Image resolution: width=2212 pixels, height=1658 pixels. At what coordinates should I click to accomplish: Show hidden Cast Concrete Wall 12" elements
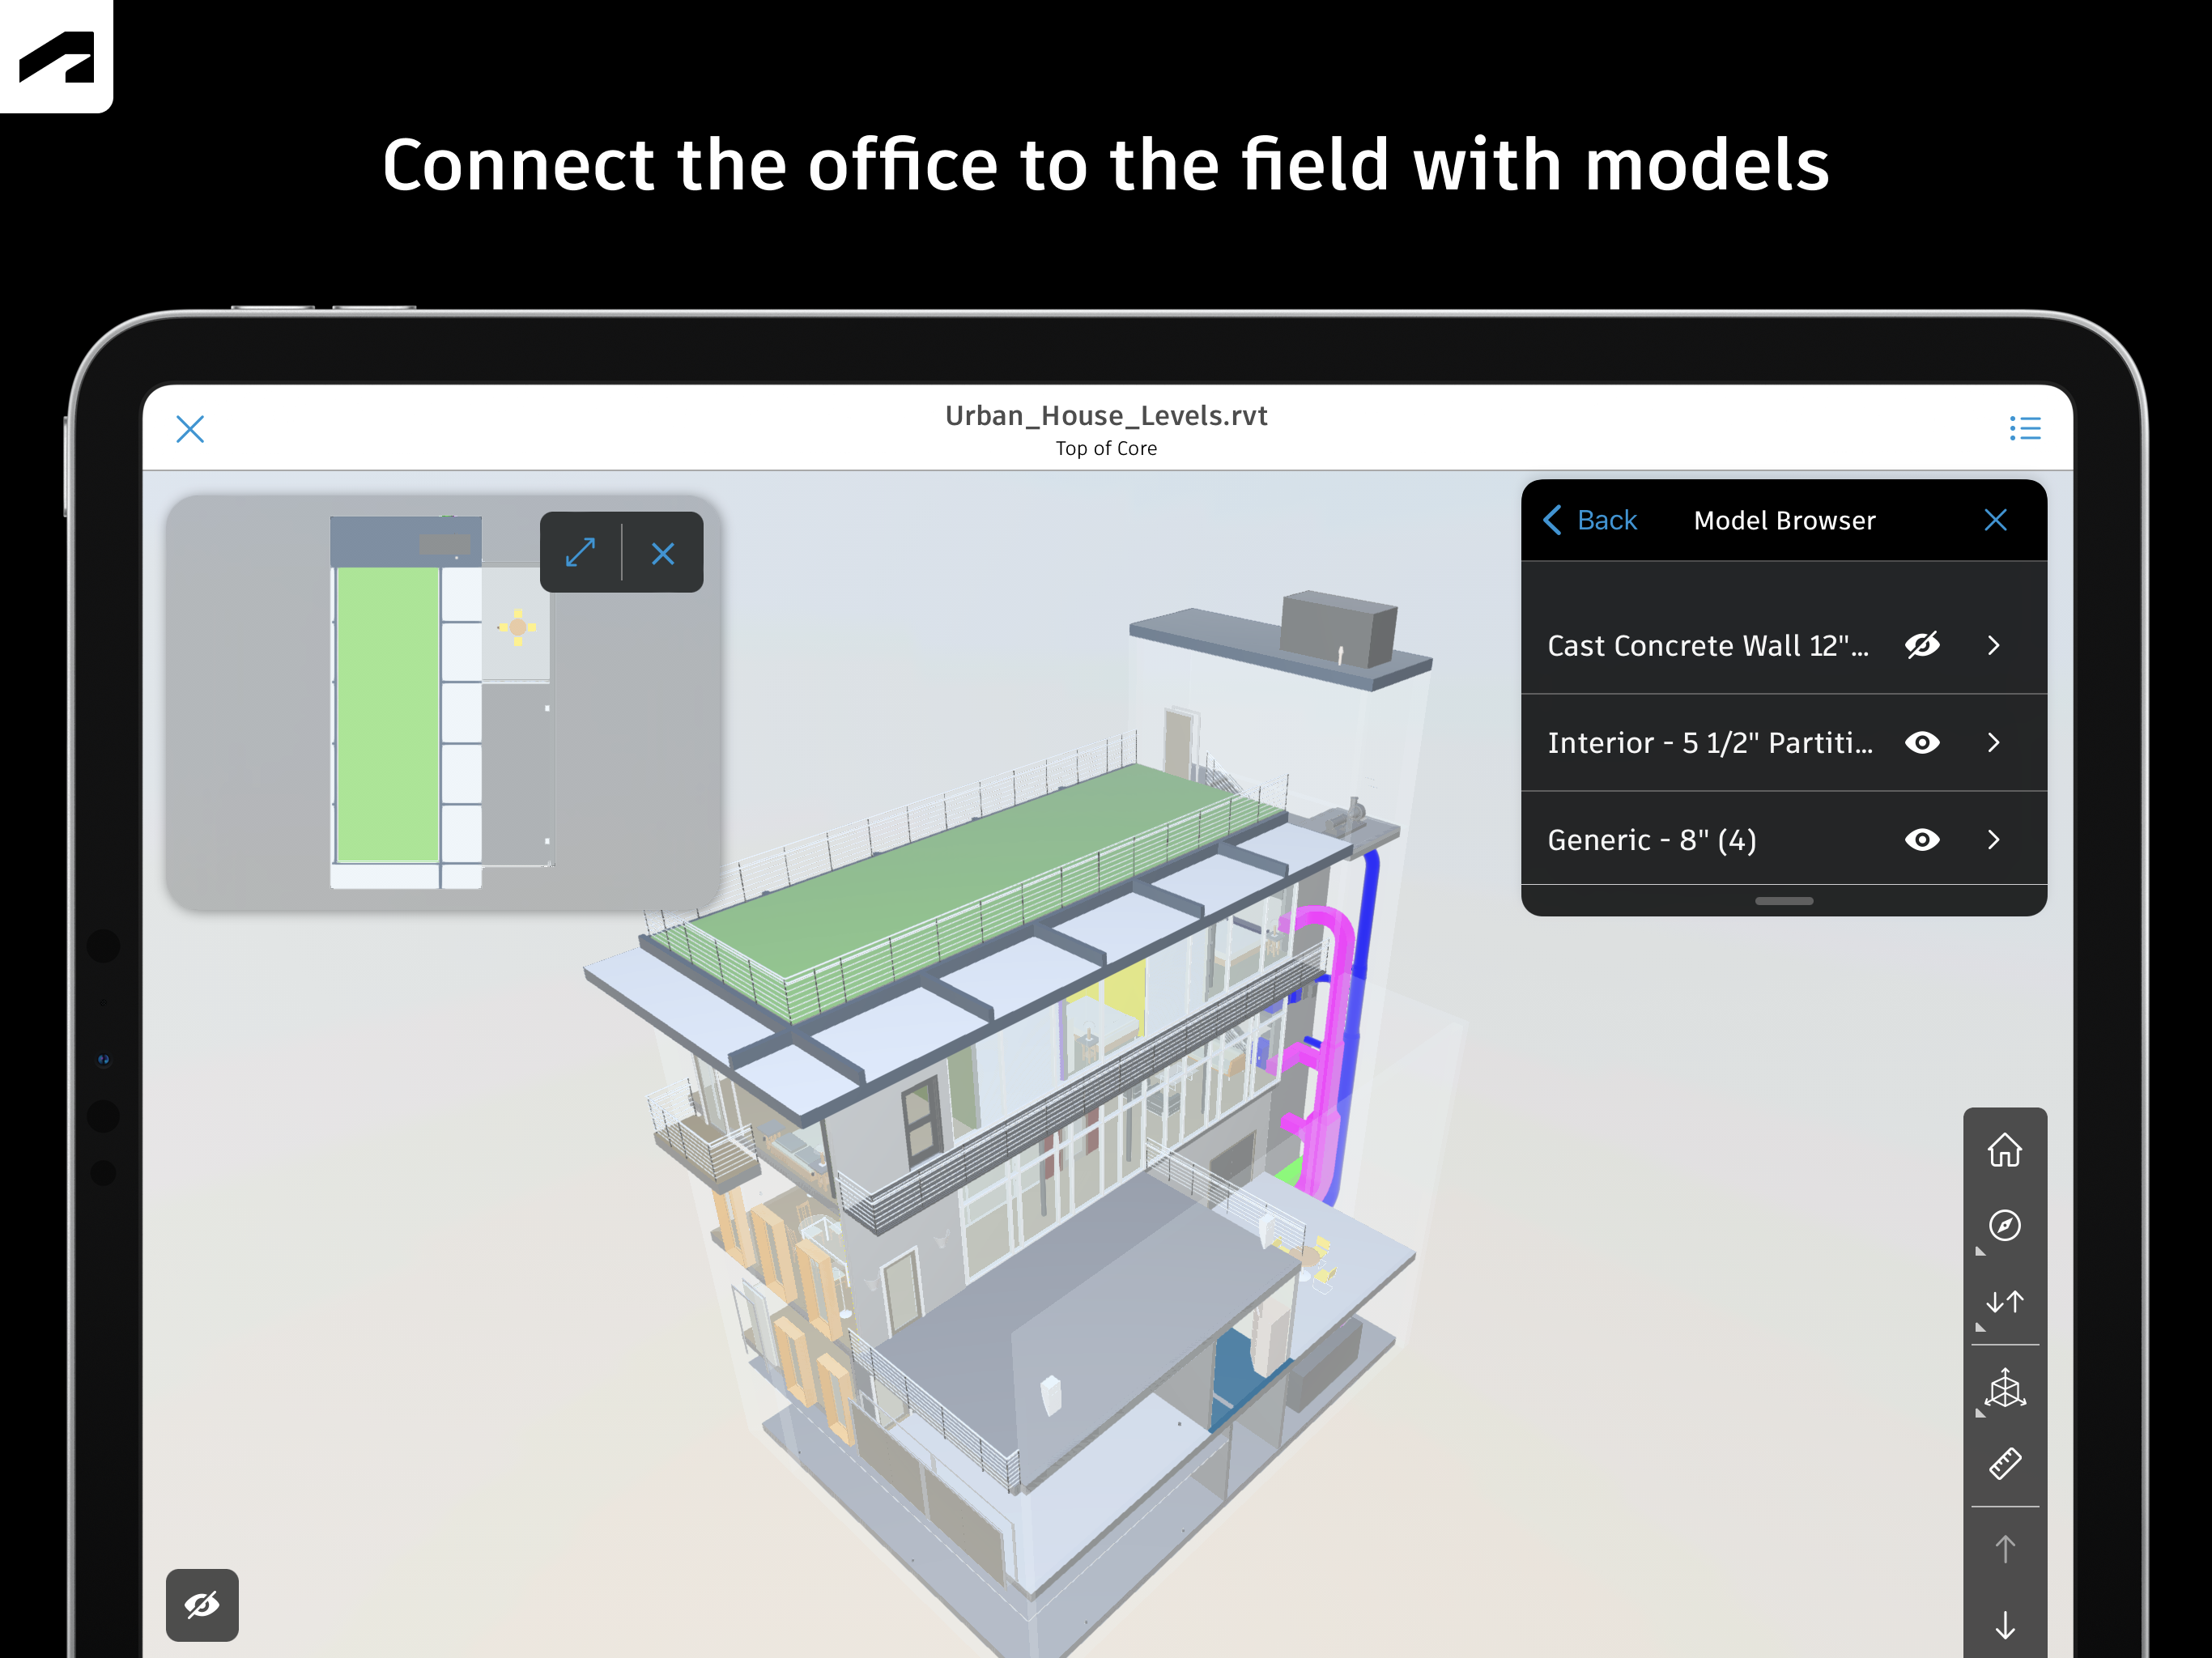pos(1921,646)
